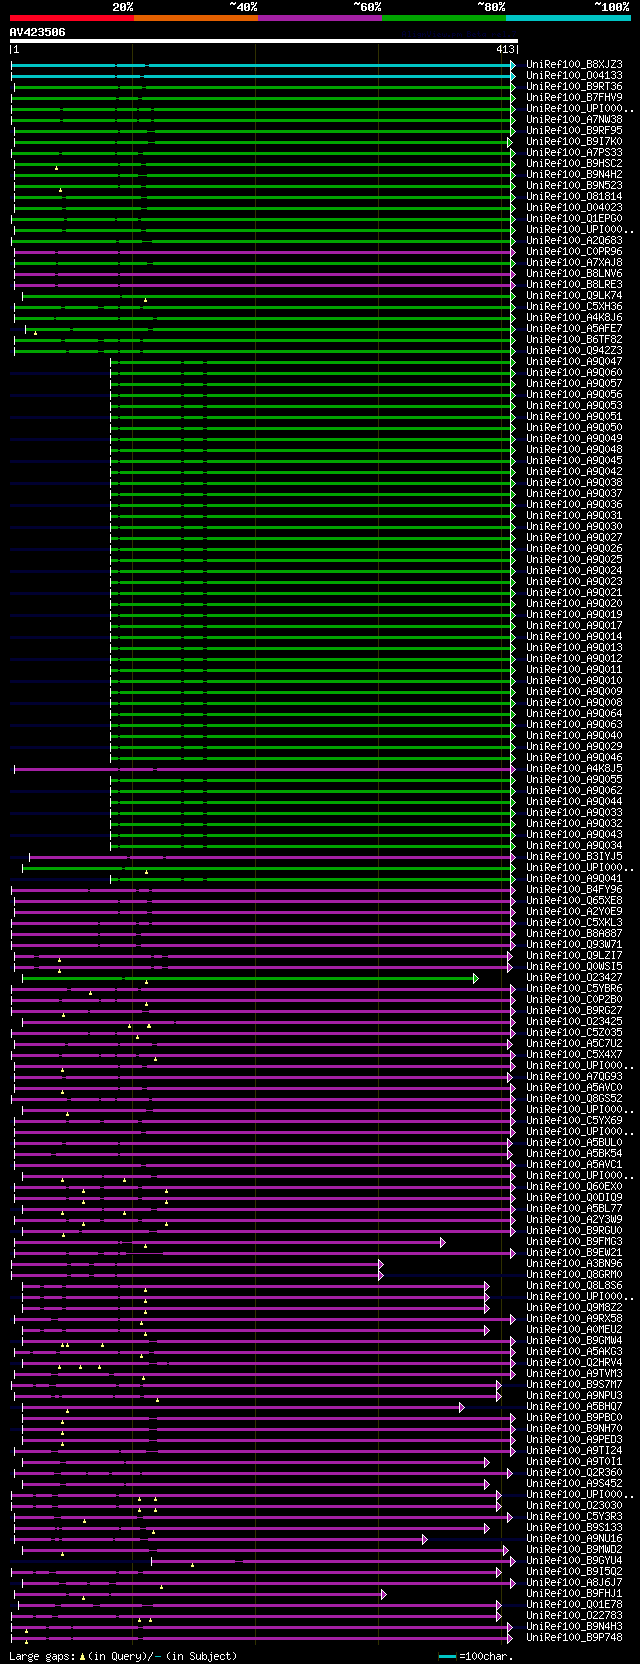Select the UniRef100_B4FY96 label
The width and height of the screenshot is (640, 1664).
[x=574, y=889]
